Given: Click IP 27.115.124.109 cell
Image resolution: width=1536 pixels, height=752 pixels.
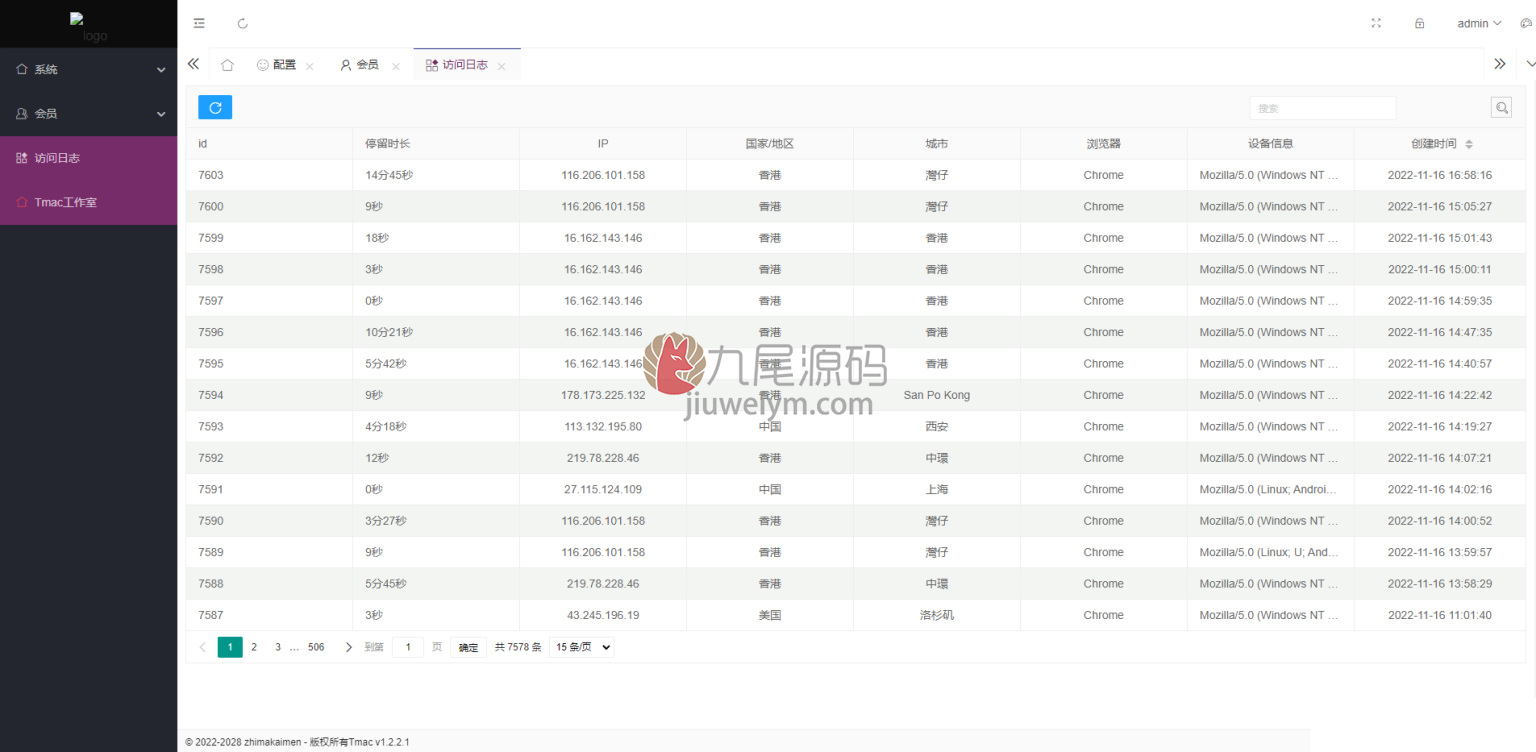Looking at the screenshot, I should tap(603, 489).
